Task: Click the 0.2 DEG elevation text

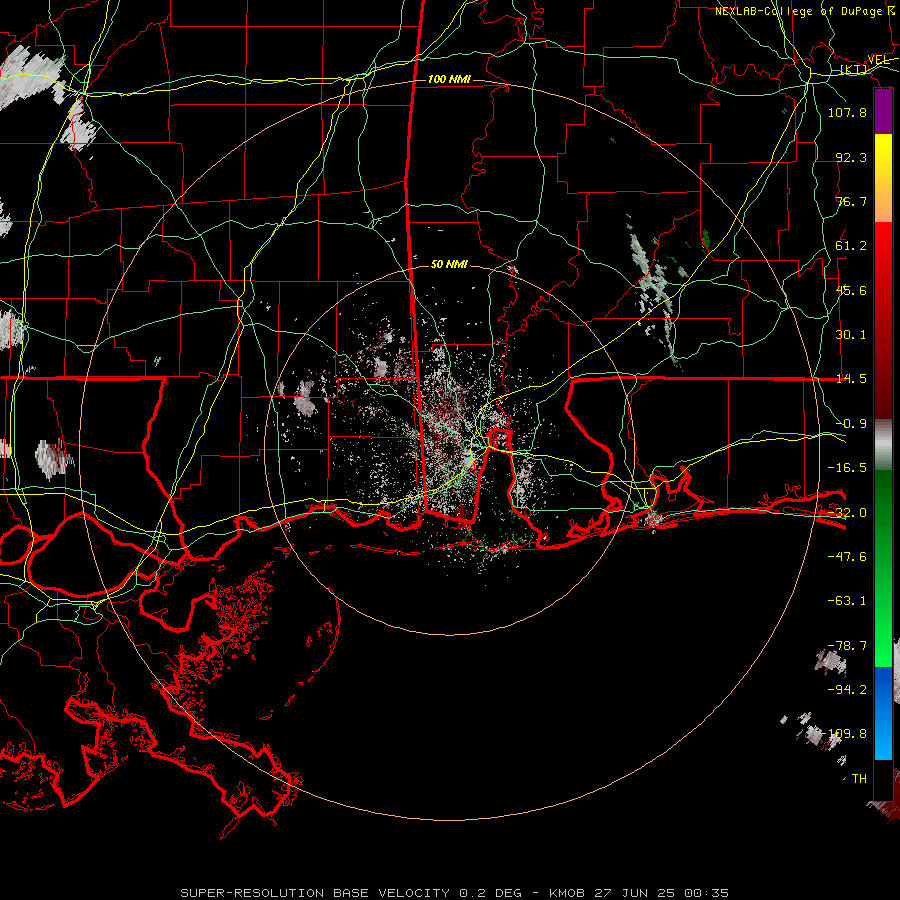Action: (490, 893)
